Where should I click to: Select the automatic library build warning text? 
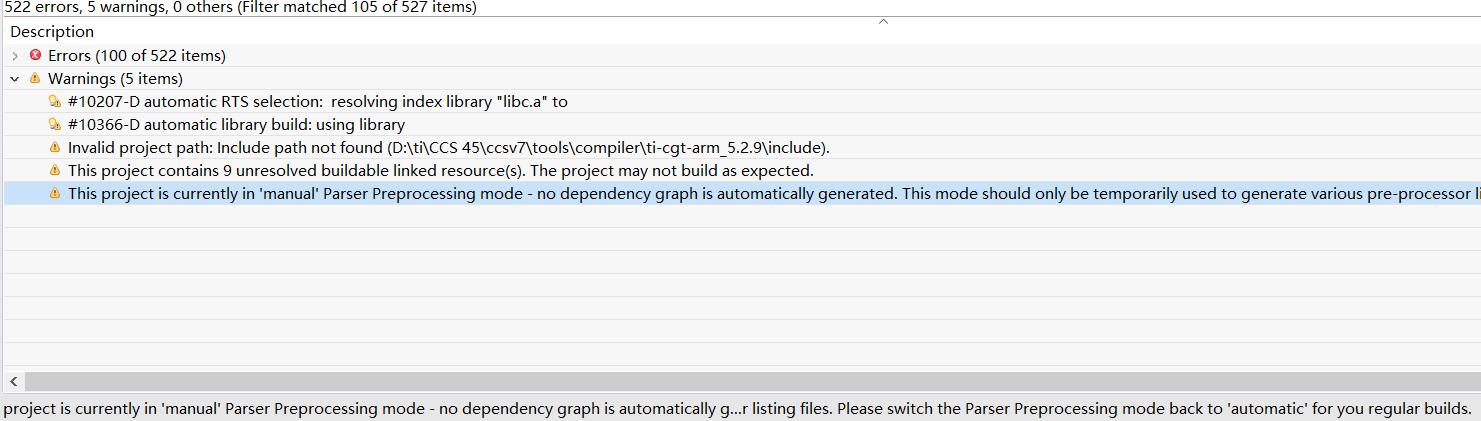pos(236,124)
